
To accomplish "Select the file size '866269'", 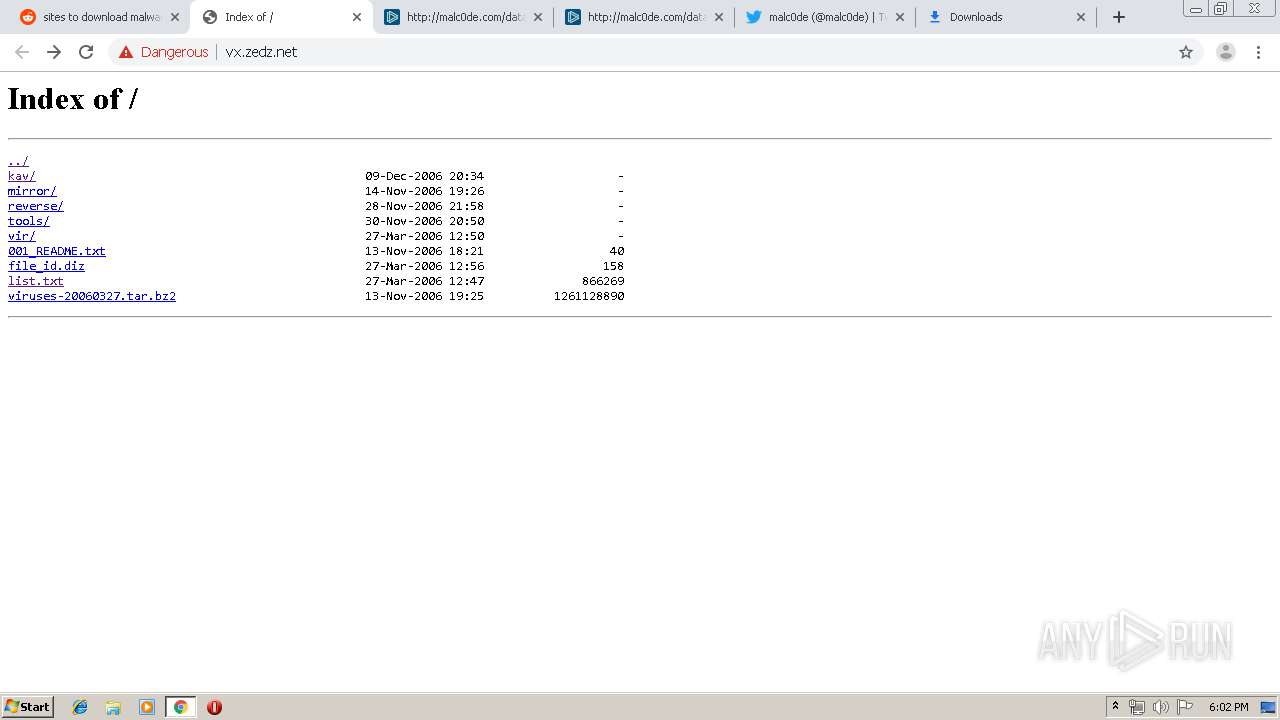I will coord(603,281).
